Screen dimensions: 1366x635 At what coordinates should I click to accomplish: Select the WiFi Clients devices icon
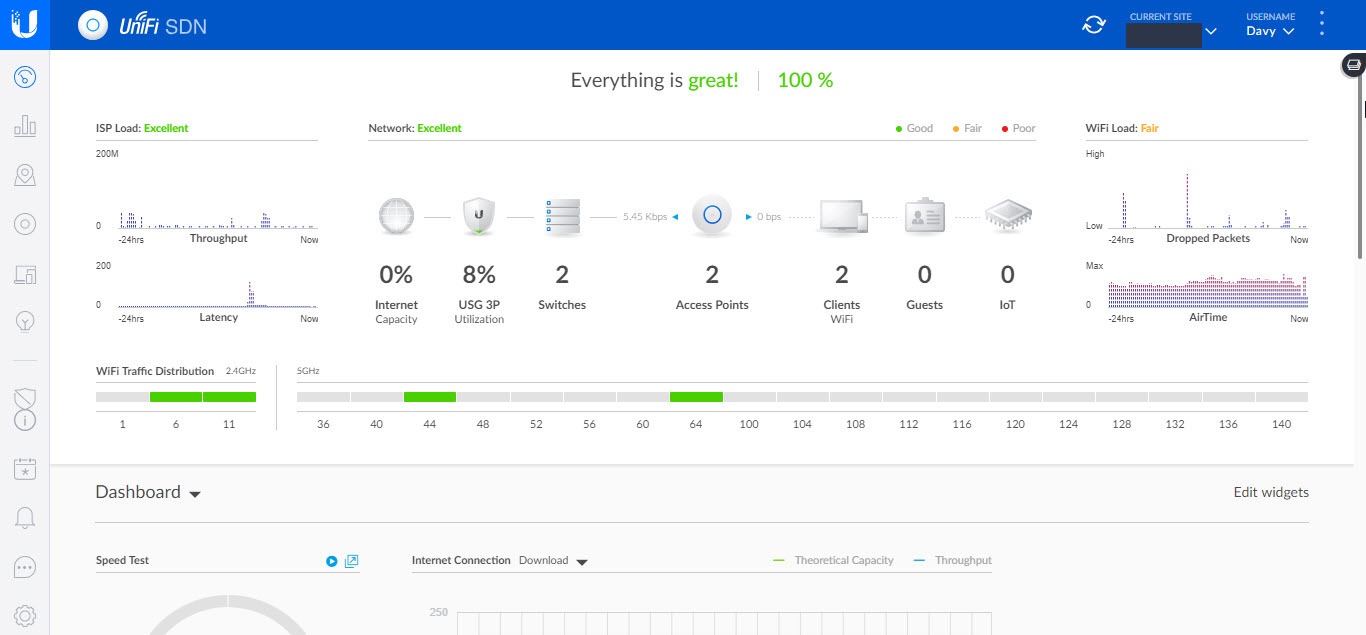[842, 216]
